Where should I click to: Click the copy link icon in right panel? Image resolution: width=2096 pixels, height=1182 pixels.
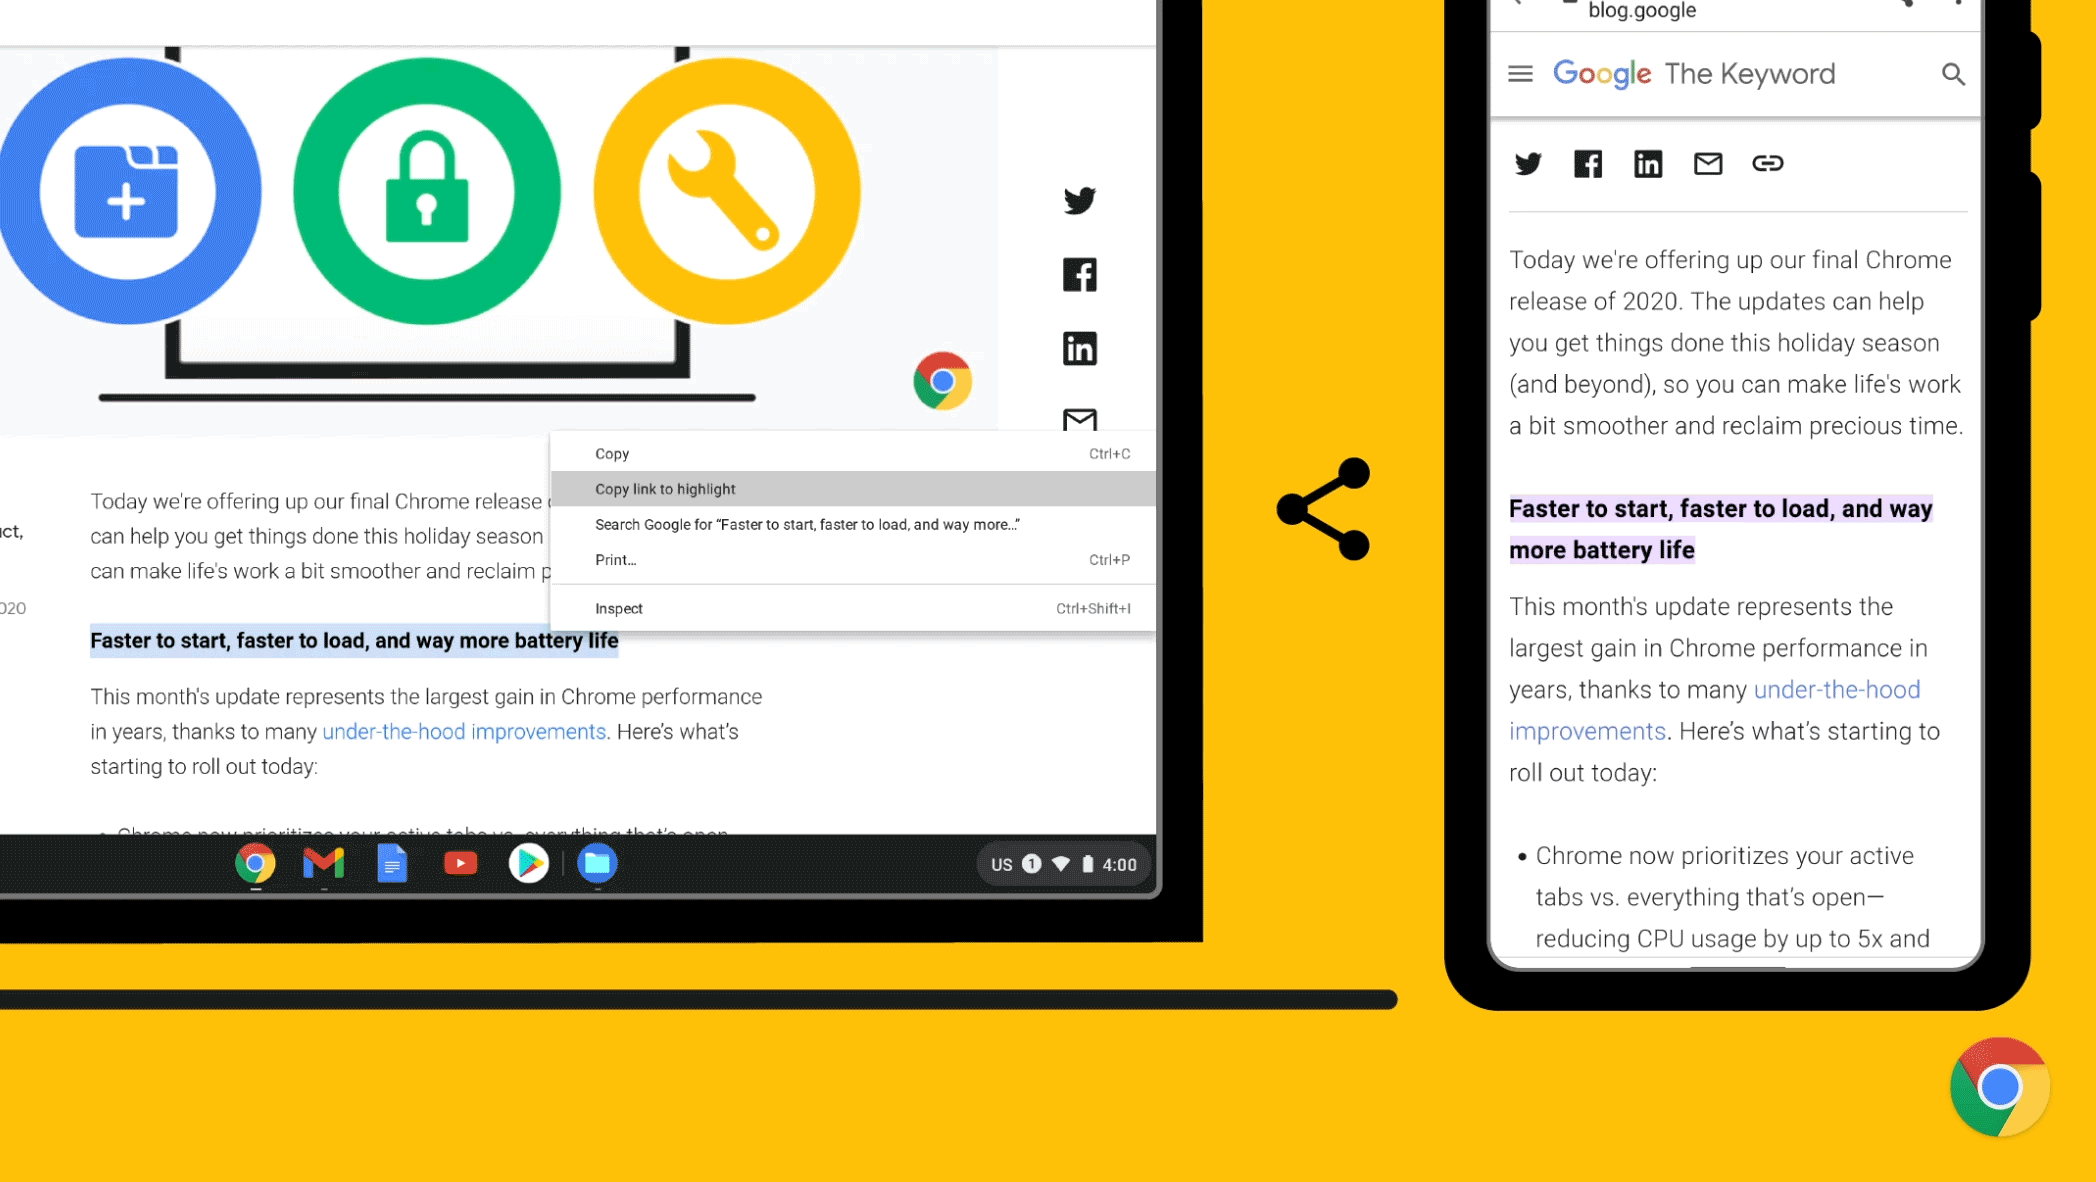pyautogui.click(x=1768, y=163)
